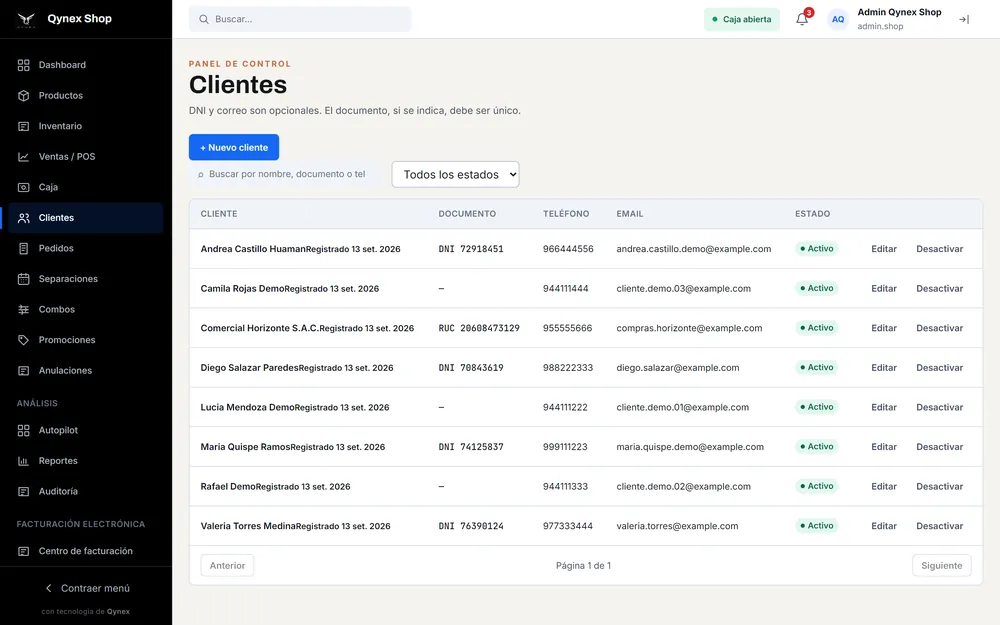
Task: Click the Autopilot grid icon
Action: (x=24, y=430)
